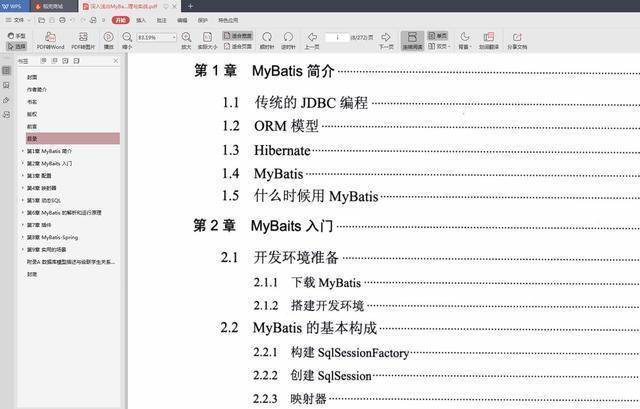Select the highlighted 目录 bookmark
The image size is (640, 409).
click(x=73, y=139)
